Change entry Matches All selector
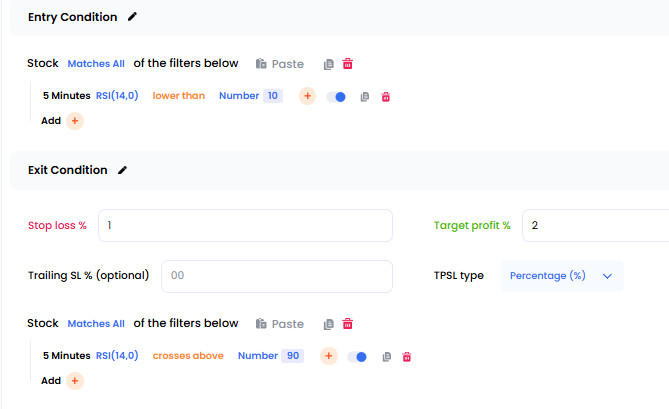Screen dimensions: 669x409 pyautogui.click(x=96, y=64)
